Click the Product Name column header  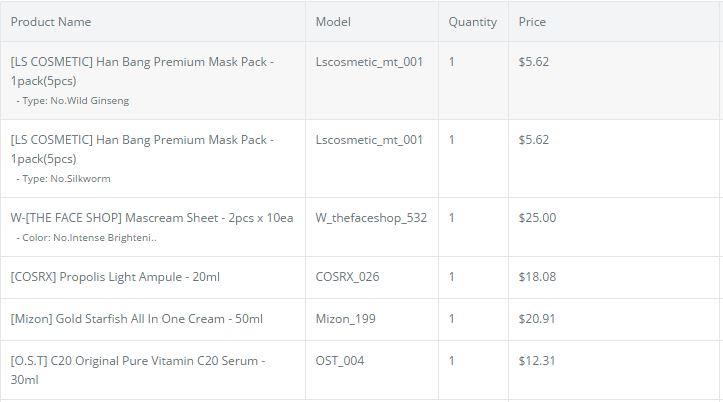[51, 22]
